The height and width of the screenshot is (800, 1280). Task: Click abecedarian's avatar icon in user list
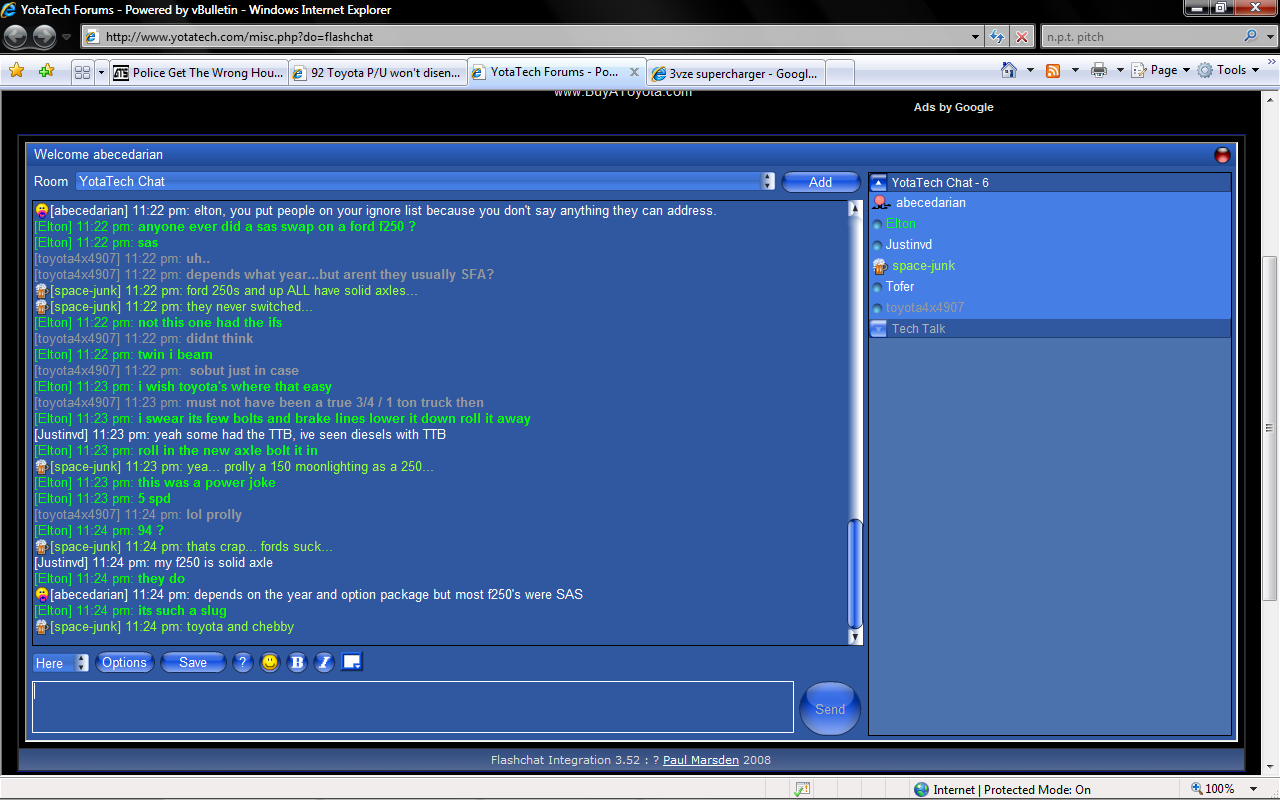coord(881,203)
